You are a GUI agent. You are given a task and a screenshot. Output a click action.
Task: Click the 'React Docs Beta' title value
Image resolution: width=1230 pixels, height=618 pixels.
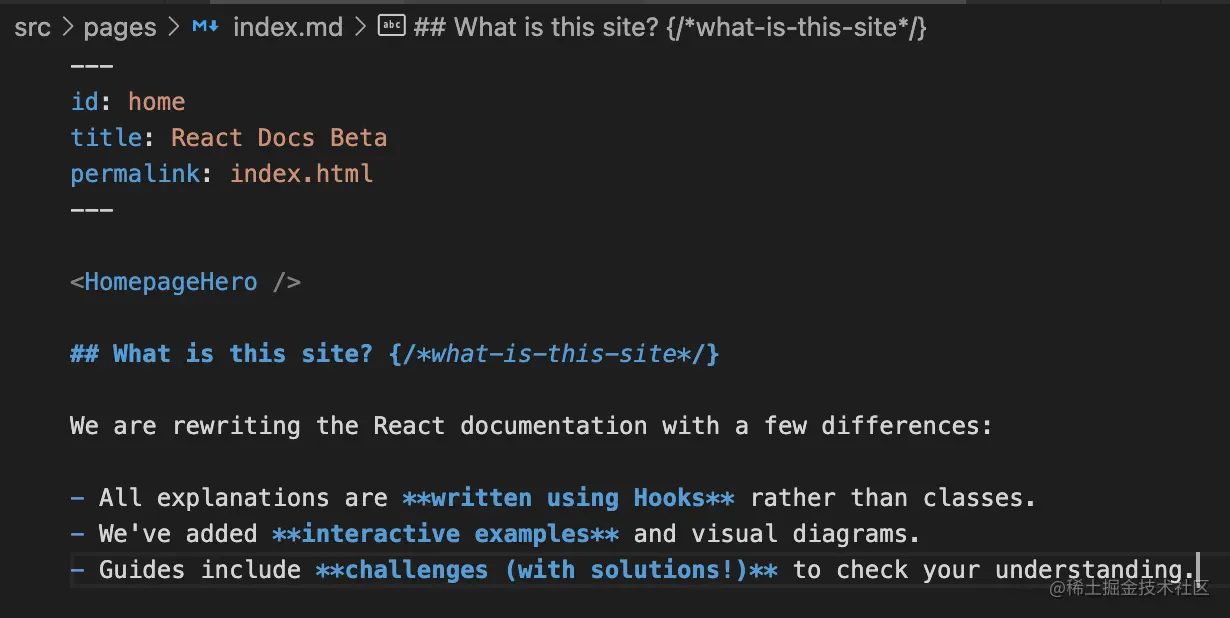[x=279, y=138]
